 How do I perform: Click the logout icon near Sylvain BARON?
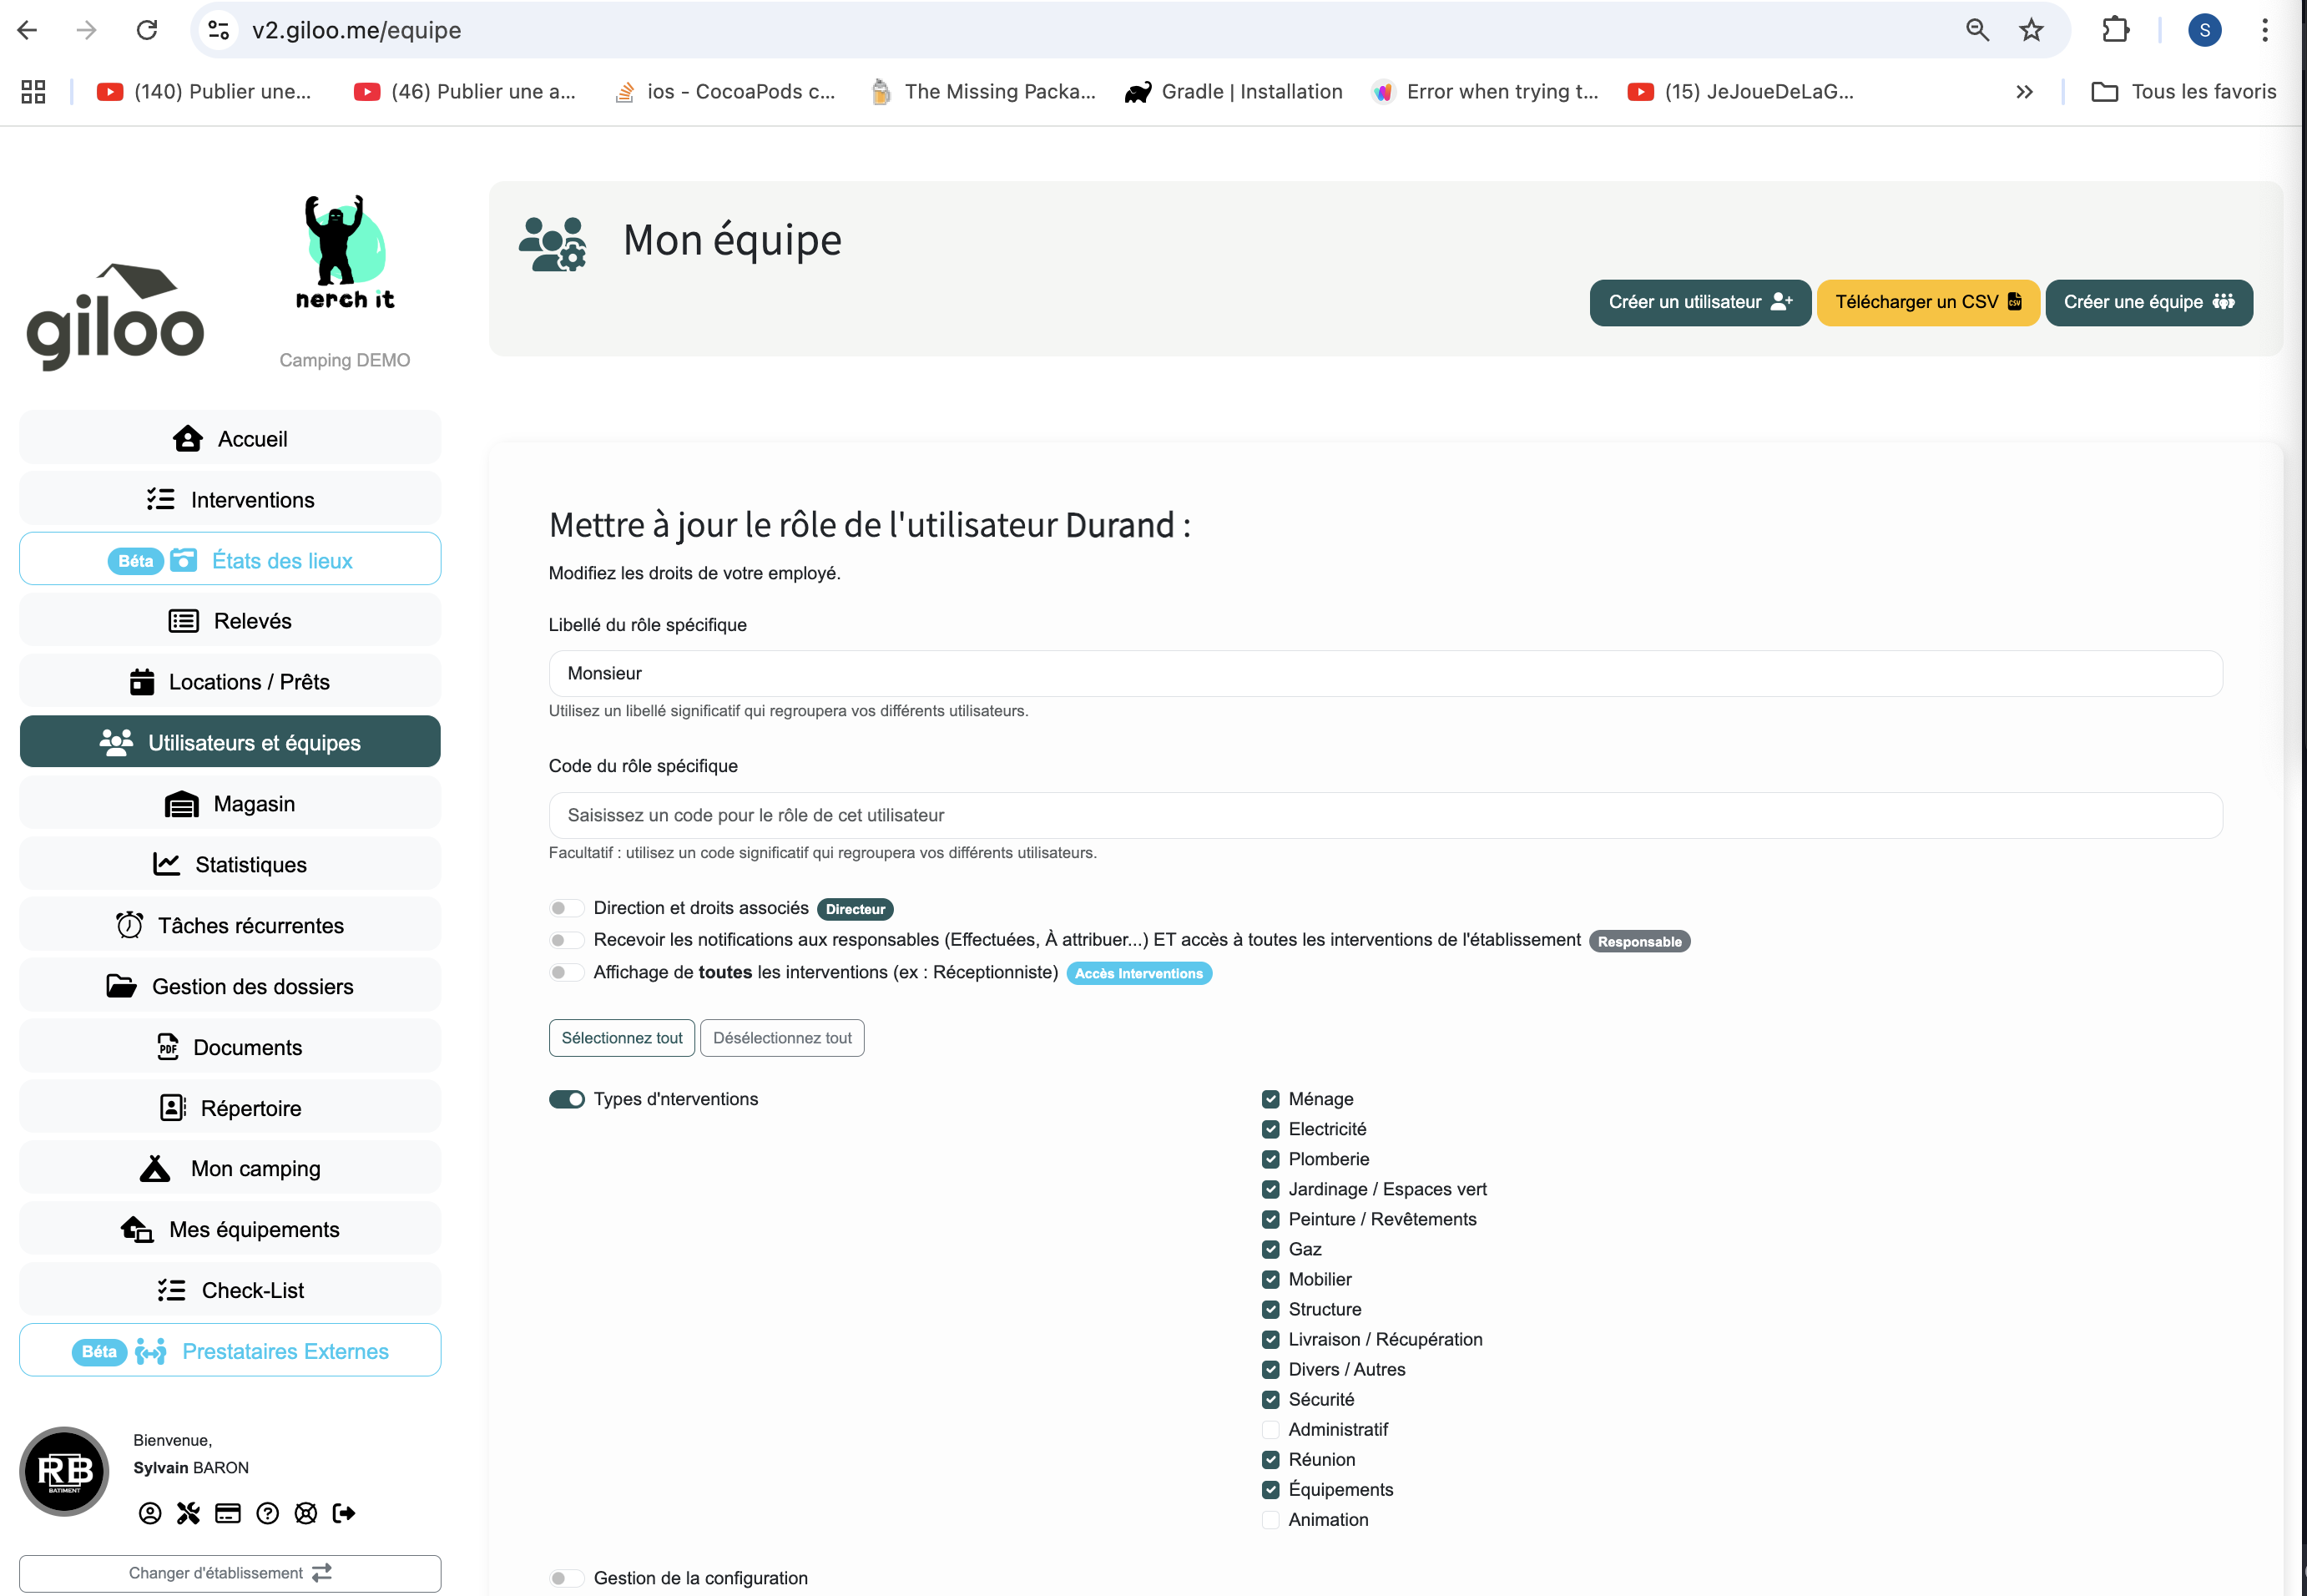[x=344, y=1513]
